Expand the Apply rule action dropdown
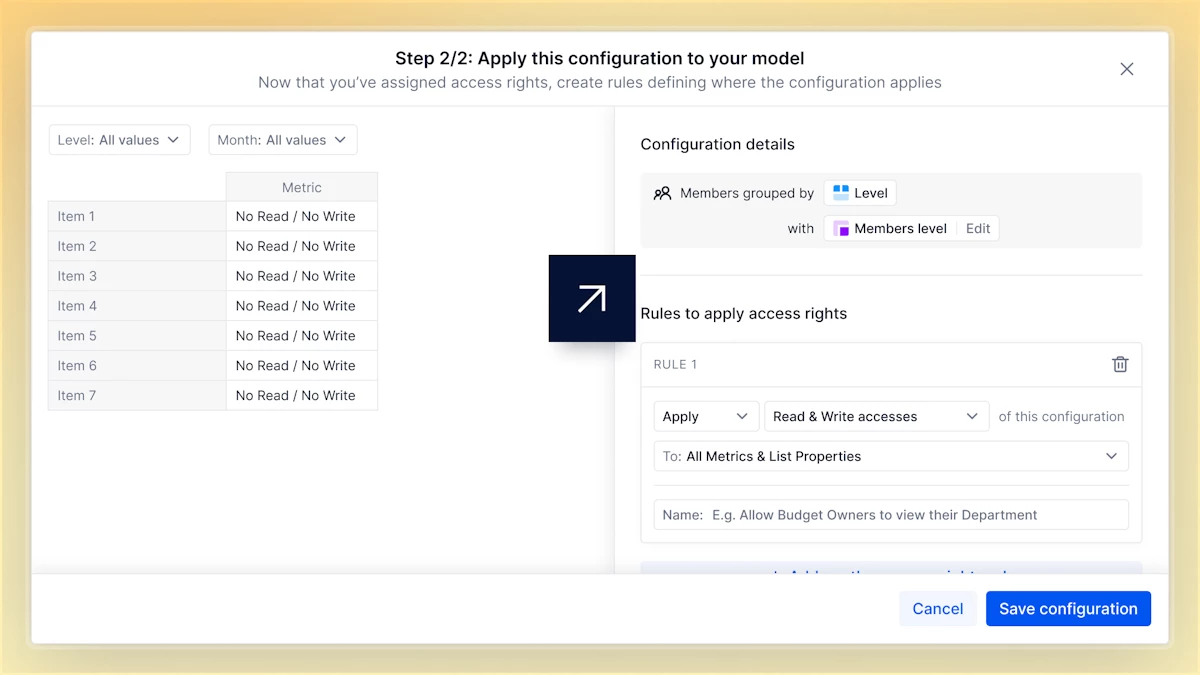 (705, 417)
